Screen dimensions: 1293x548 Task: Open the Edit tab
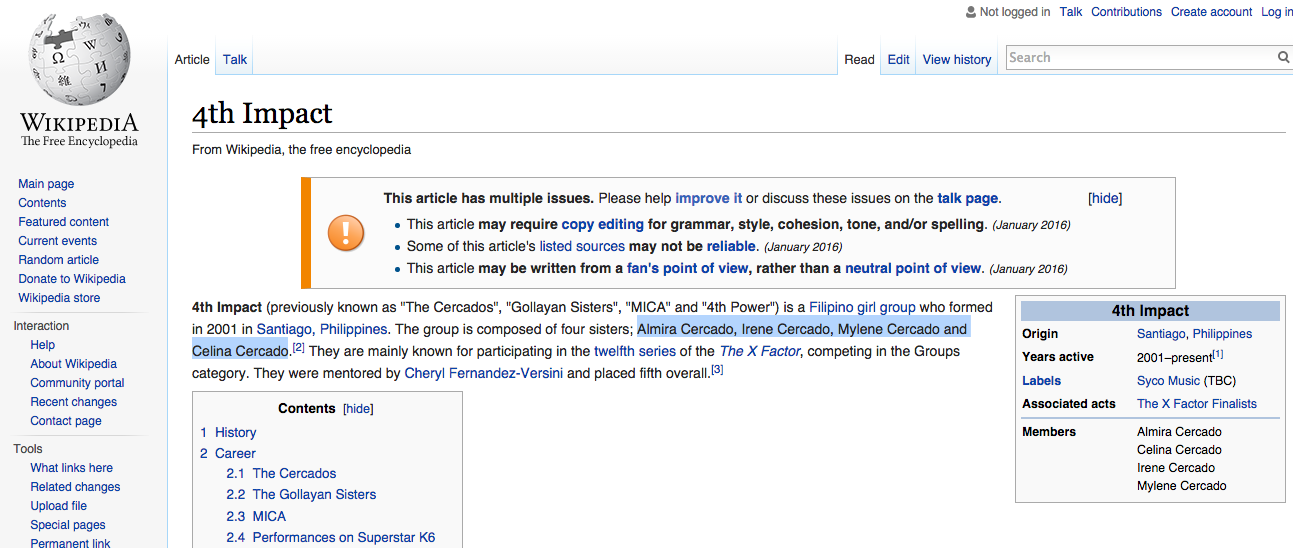(x=899, y=59)
